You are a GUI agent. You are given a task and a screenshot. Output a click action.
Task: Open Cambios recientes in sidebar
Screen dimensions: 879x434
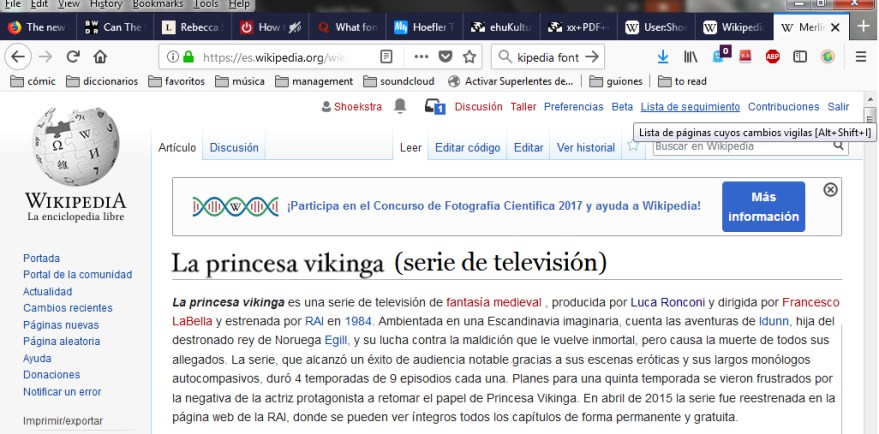point(68,308)
